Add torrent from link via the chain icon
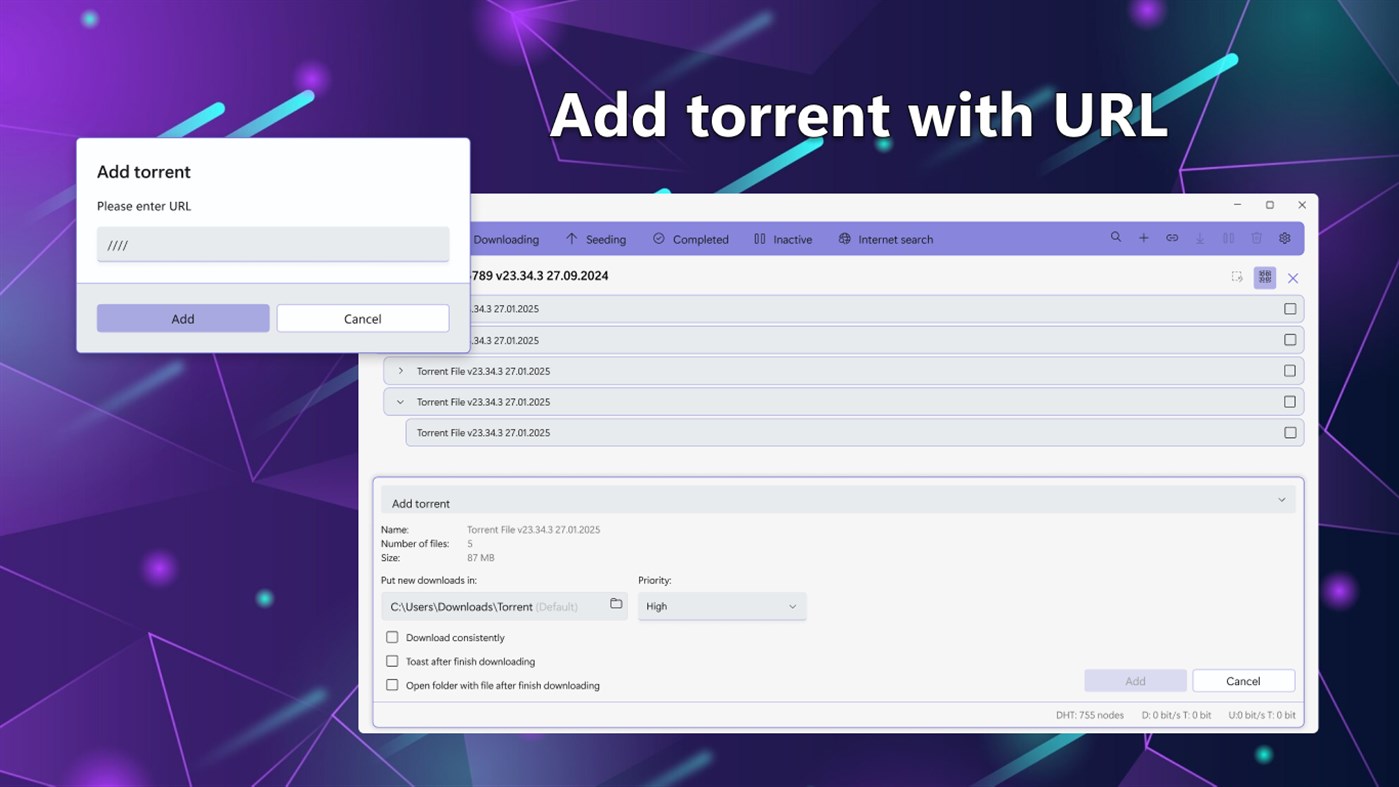Image resolution: width=1399 pixels, height=787 pixels. coord(1171,238)
